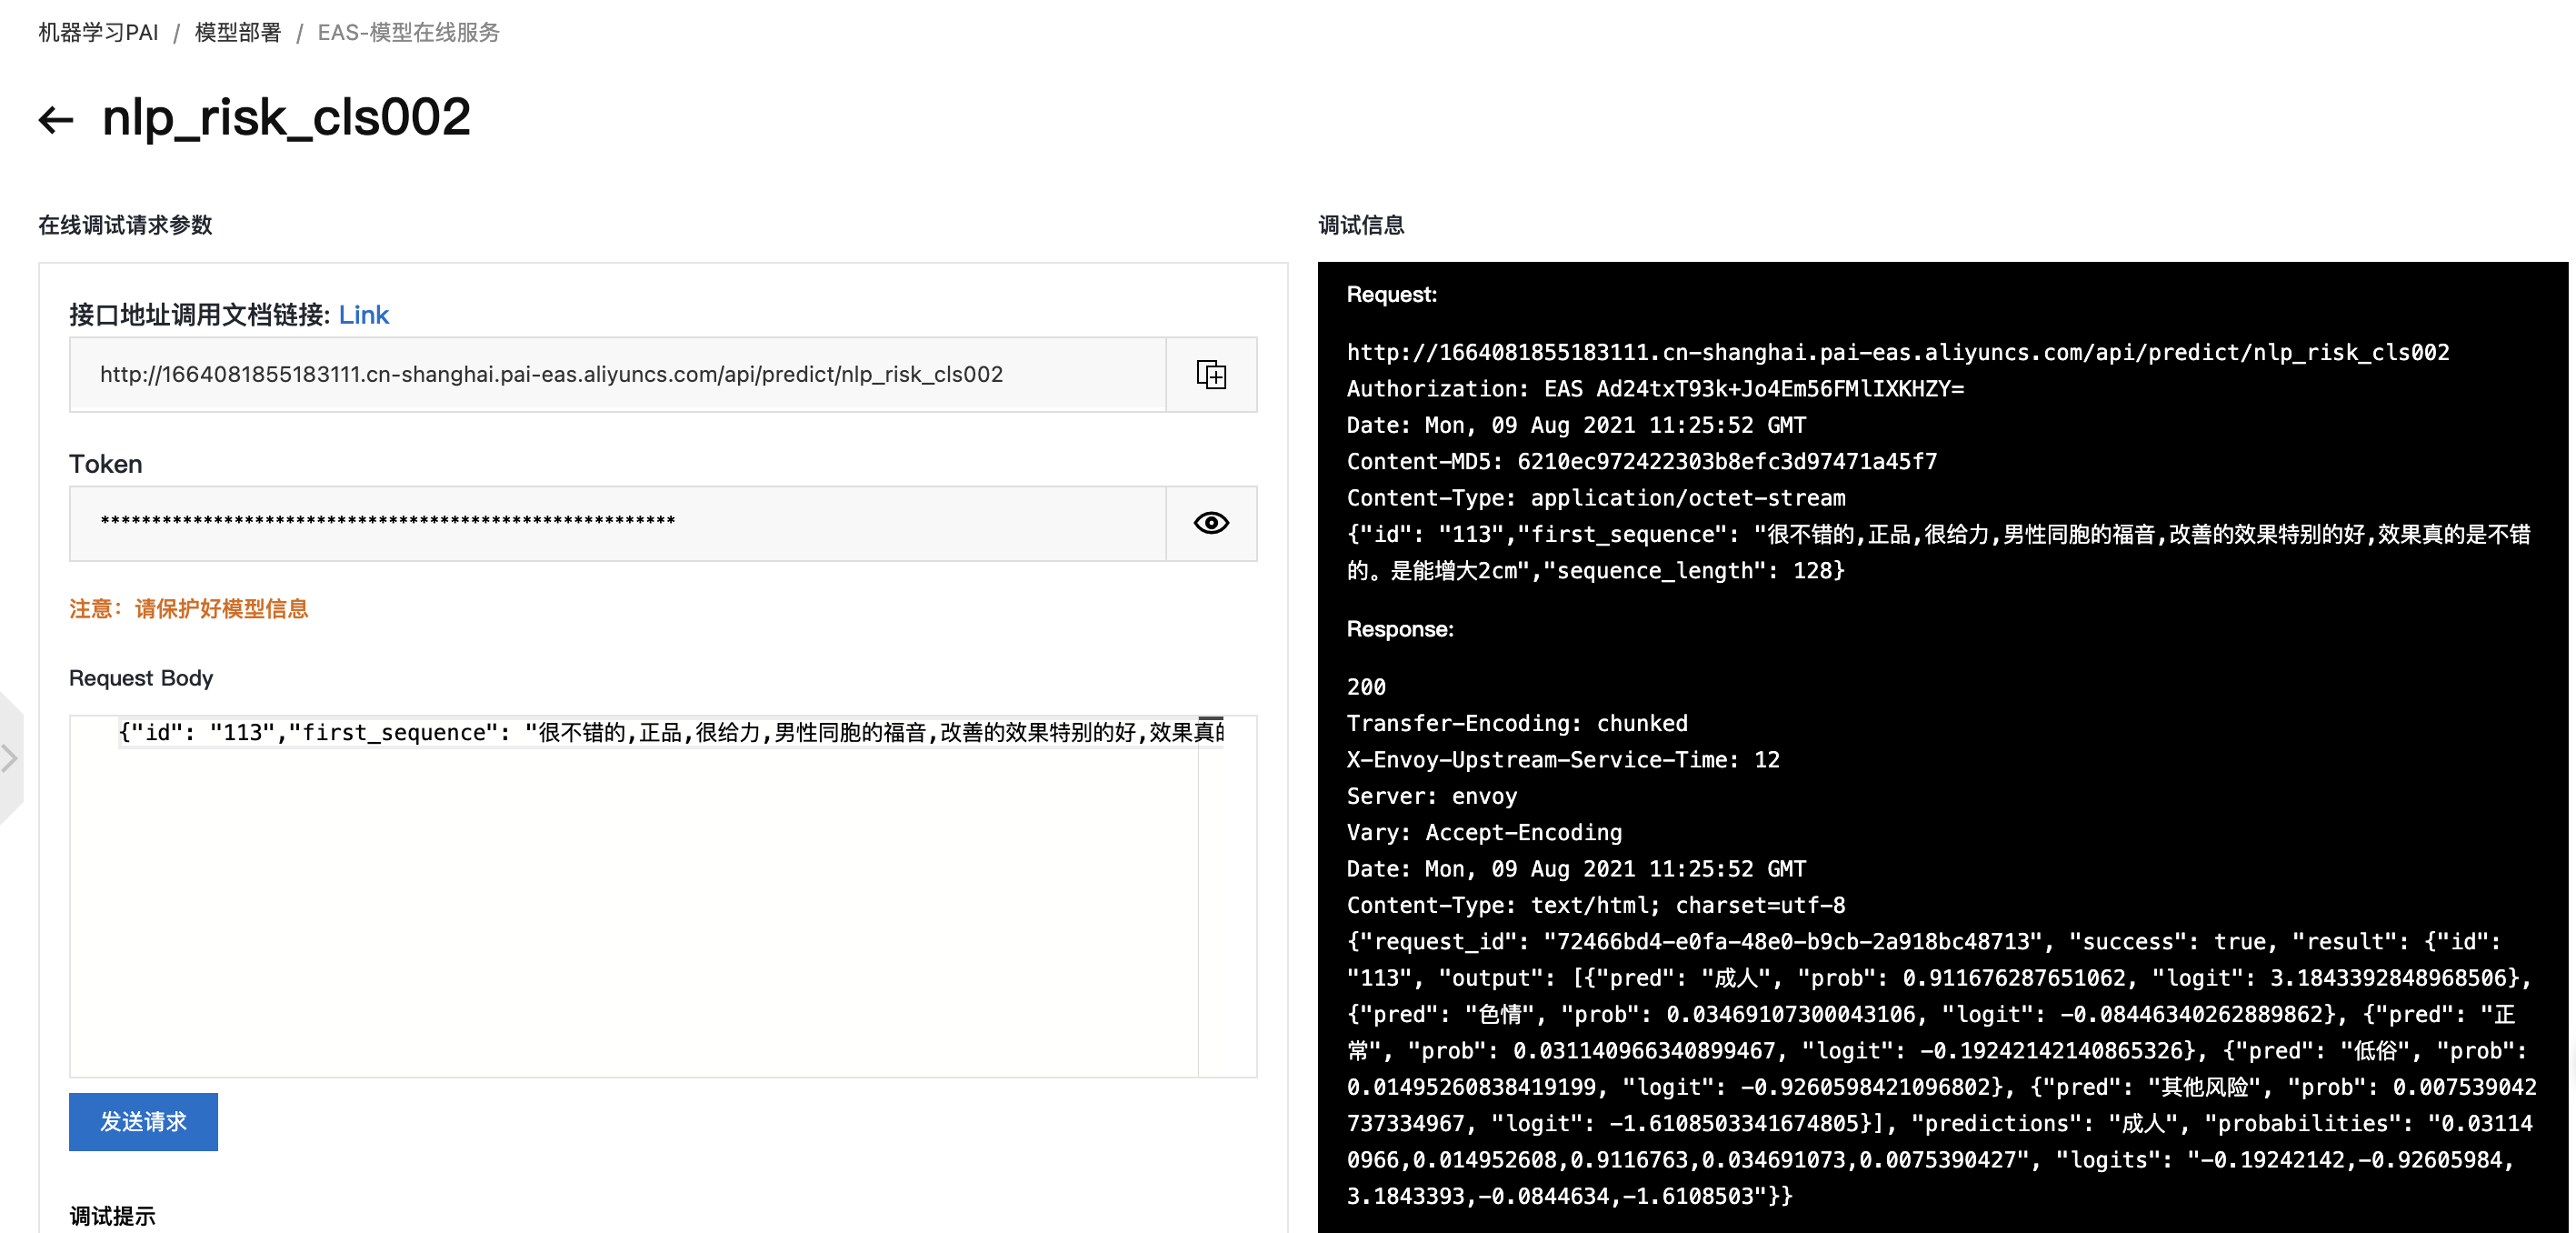Image resolution: width=2576 pixels, height=1233 pixels.
Task: Click the Request Body label
Action: pyautogui.click(x=141, y=678)
